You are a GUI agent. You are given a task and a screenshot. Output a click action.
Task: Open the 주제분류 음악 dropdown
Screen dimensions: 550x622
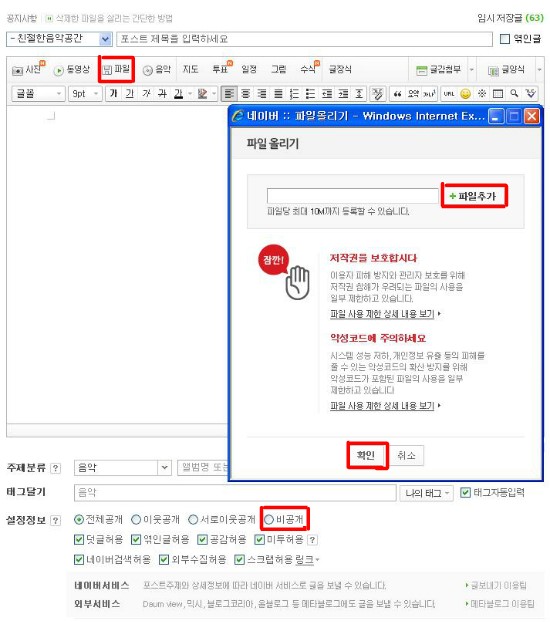(x=123, y=467)
